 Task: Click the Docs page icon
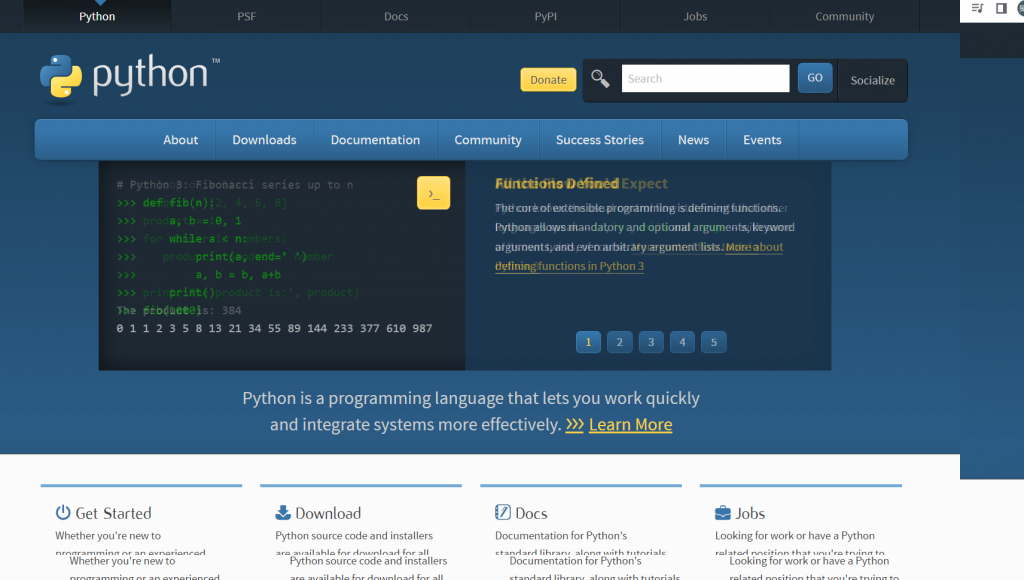(x=503, y=513)
